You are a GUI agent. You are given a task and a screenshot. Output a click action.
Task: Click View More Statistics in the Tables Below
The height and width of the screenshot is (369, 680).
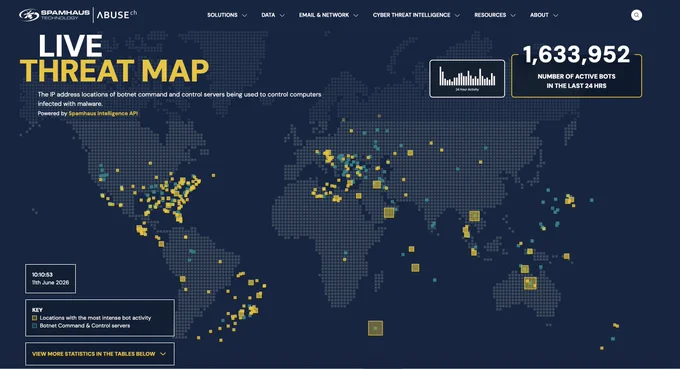click(100, 354)
